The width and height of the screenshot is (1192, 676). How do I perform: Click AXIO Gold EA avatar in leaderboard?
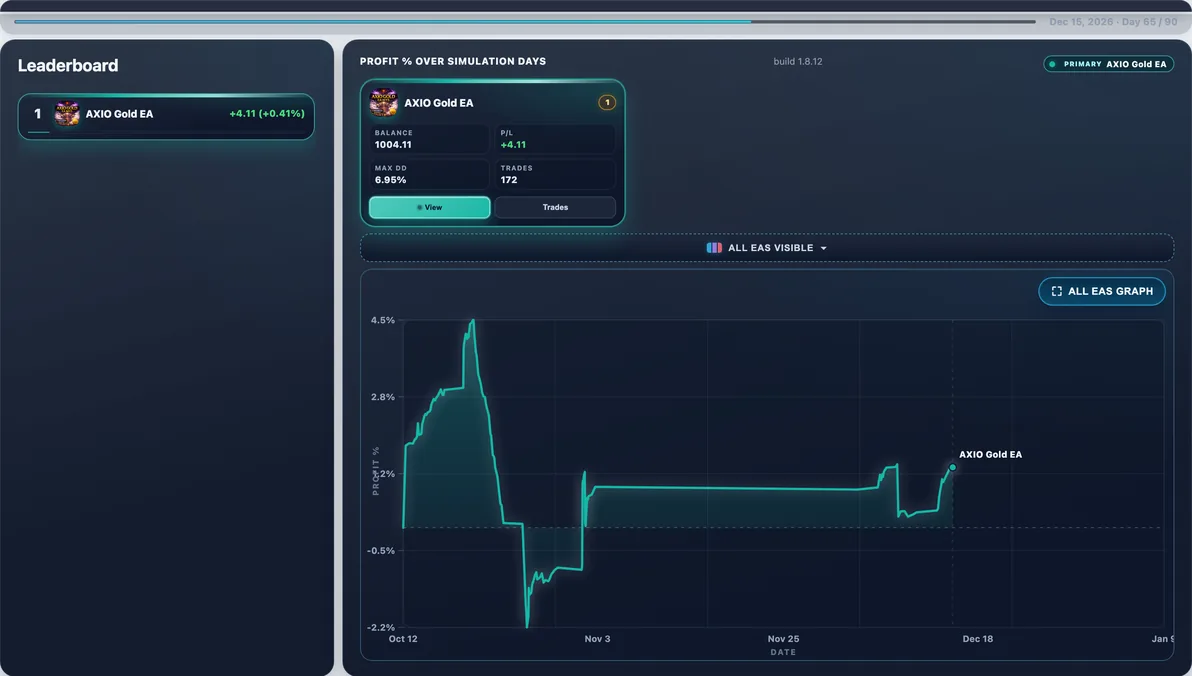coord(67,114)
